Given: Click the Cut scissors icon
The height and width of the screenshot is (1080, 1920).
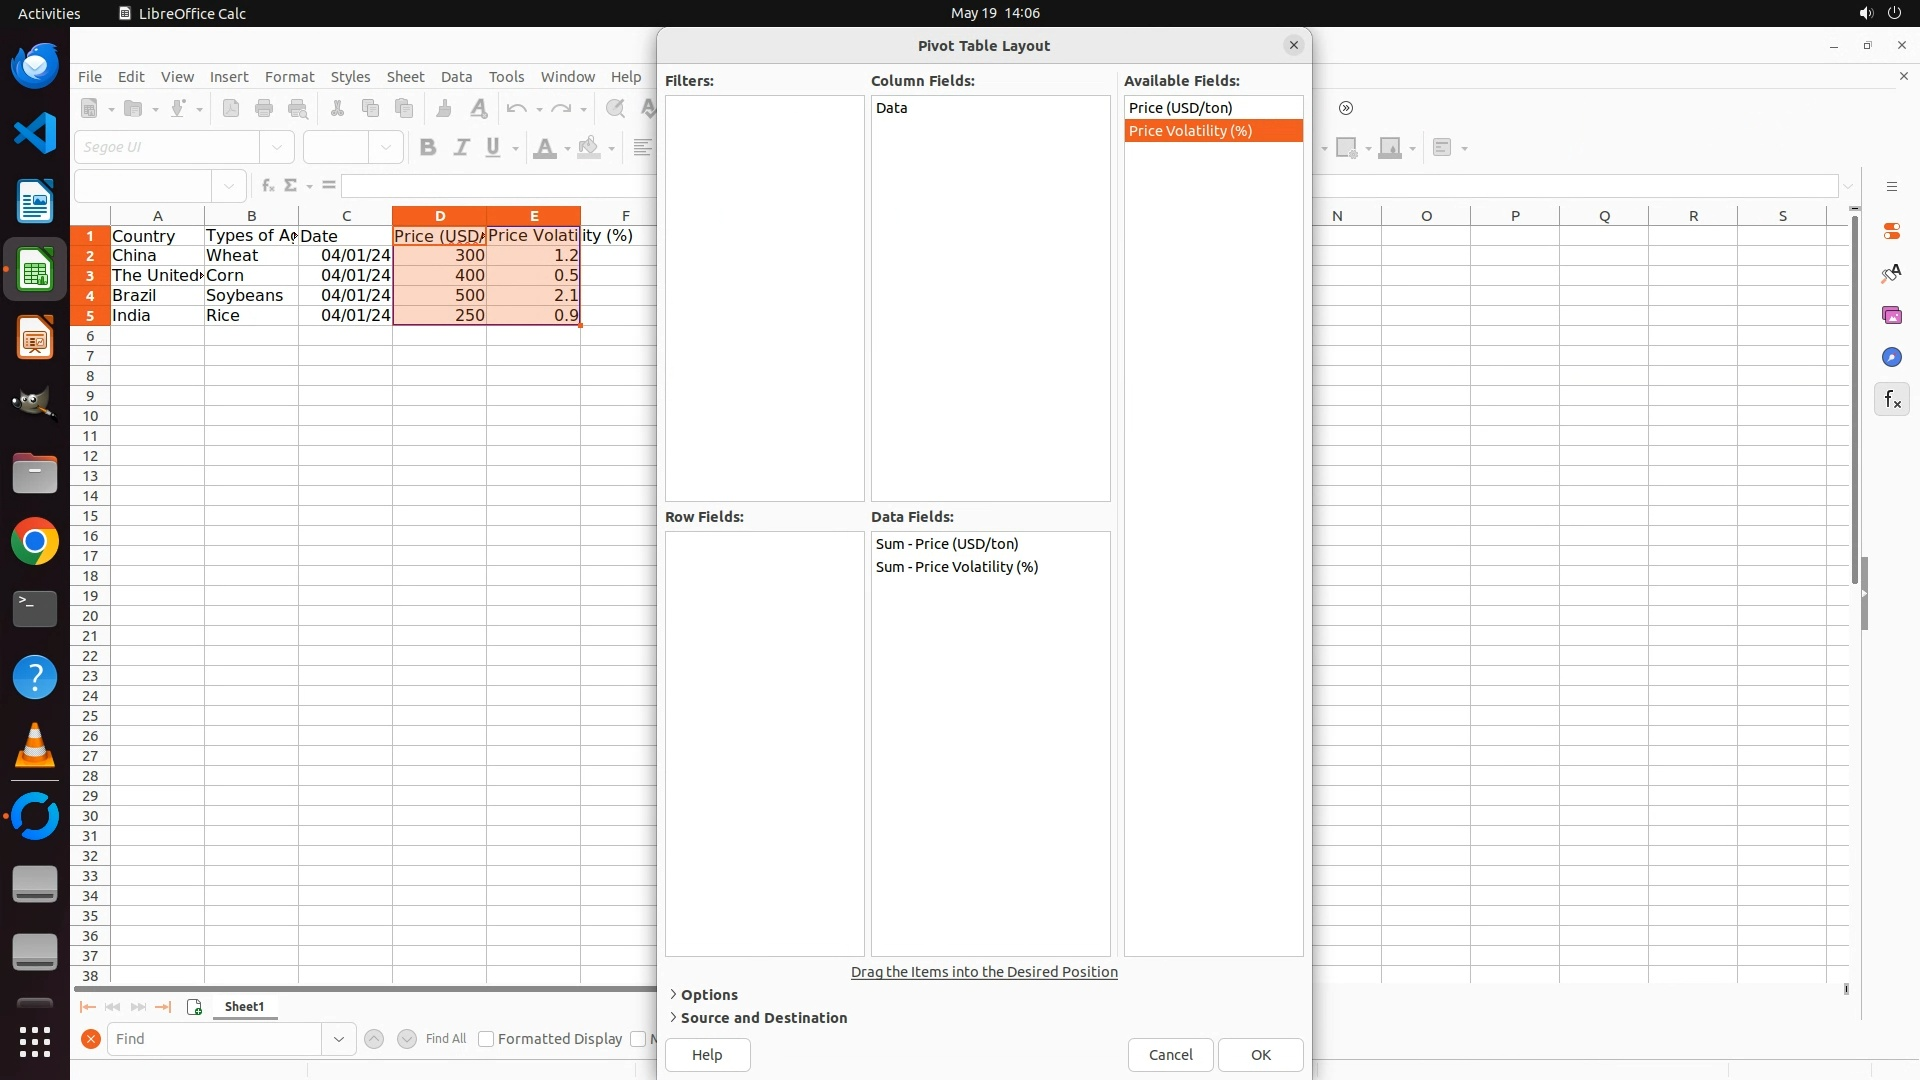Looking at the screenshot, I should coord(337,108).
